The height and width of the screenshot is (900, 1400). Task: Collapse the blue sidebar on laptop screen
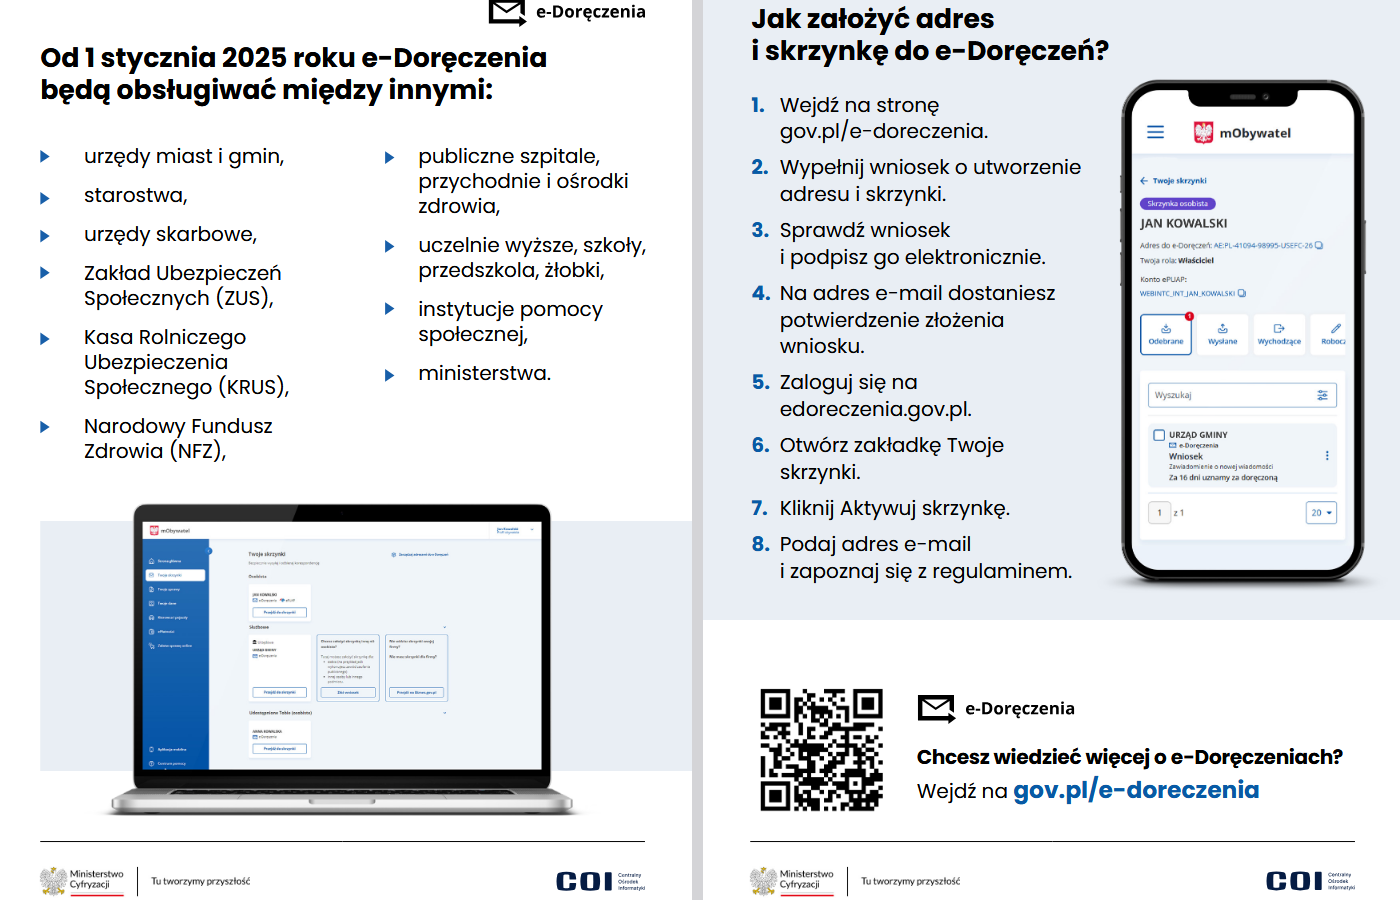209,551
